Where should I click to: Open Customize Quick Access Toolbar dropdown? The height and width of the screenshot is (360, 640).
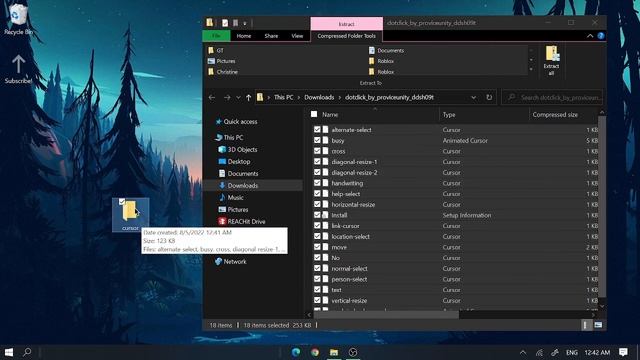(x=245, y=24)
